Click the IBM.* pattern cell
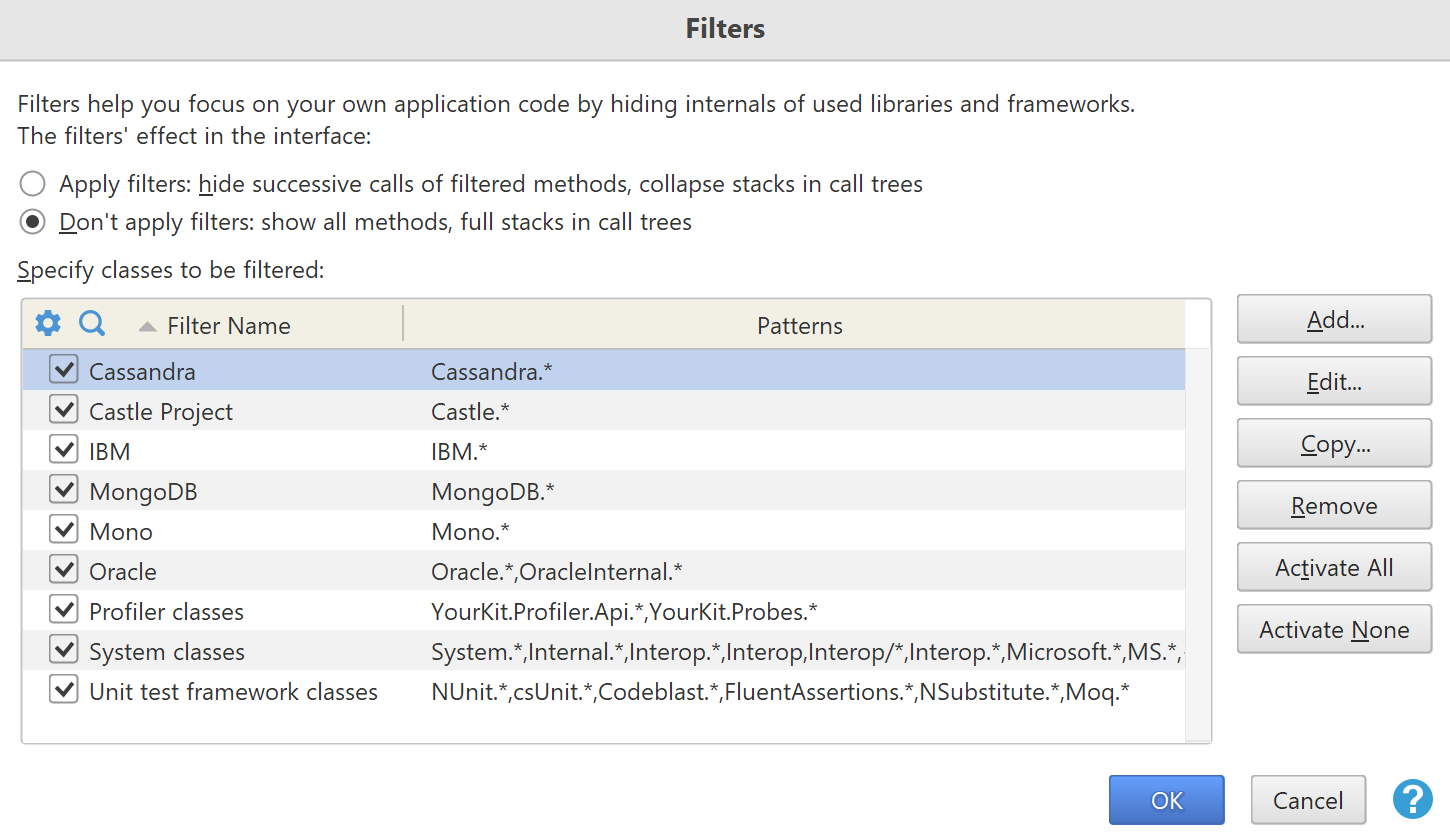 (x=459, y=452)
